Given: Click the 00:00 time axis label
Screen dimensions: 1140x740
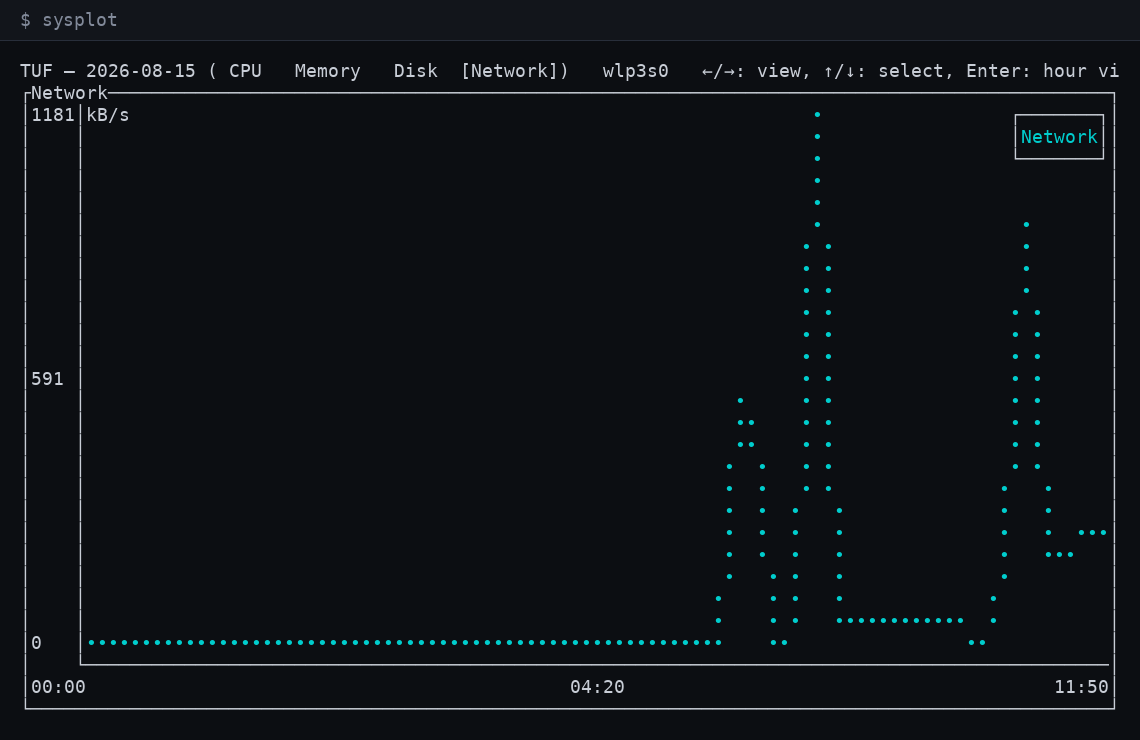Looking at the screenshot, I should pos(58,687).
